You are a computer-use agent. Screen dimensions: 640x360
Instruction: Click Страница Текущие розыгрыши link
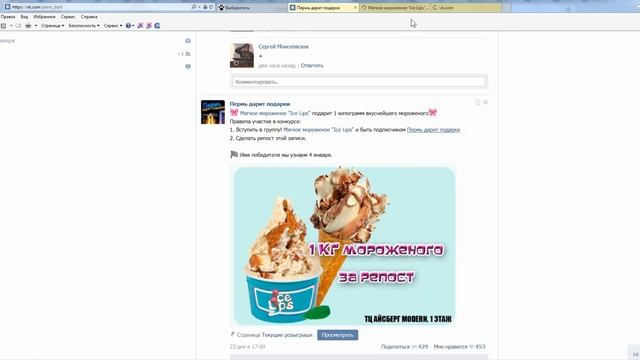tap(274, 335)
